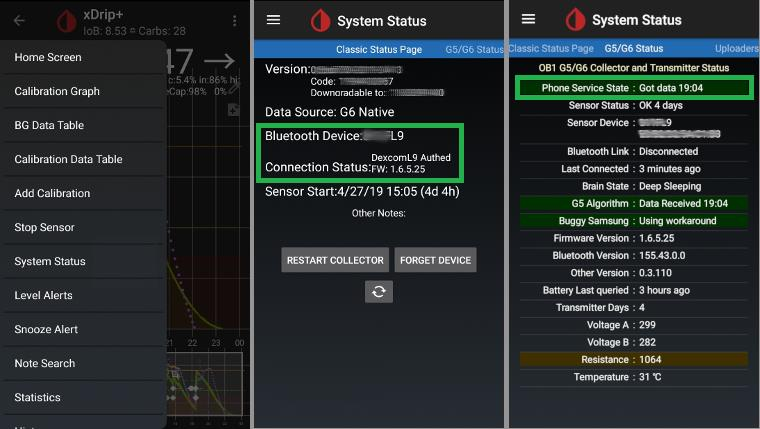760x429 pixels.
Task: Tap Sensor Status OK 4 days row
Action: click(633, 105)
